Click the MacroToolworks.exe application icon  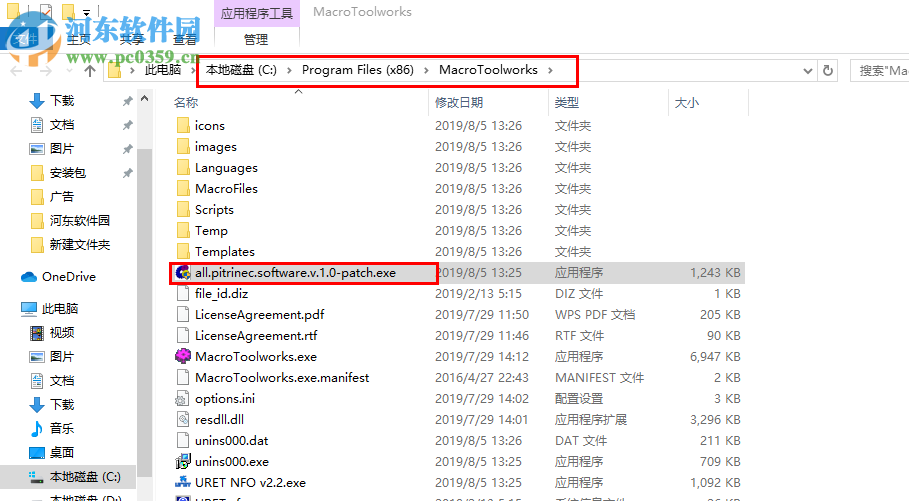pyautogui.click(x=183, y=356)
